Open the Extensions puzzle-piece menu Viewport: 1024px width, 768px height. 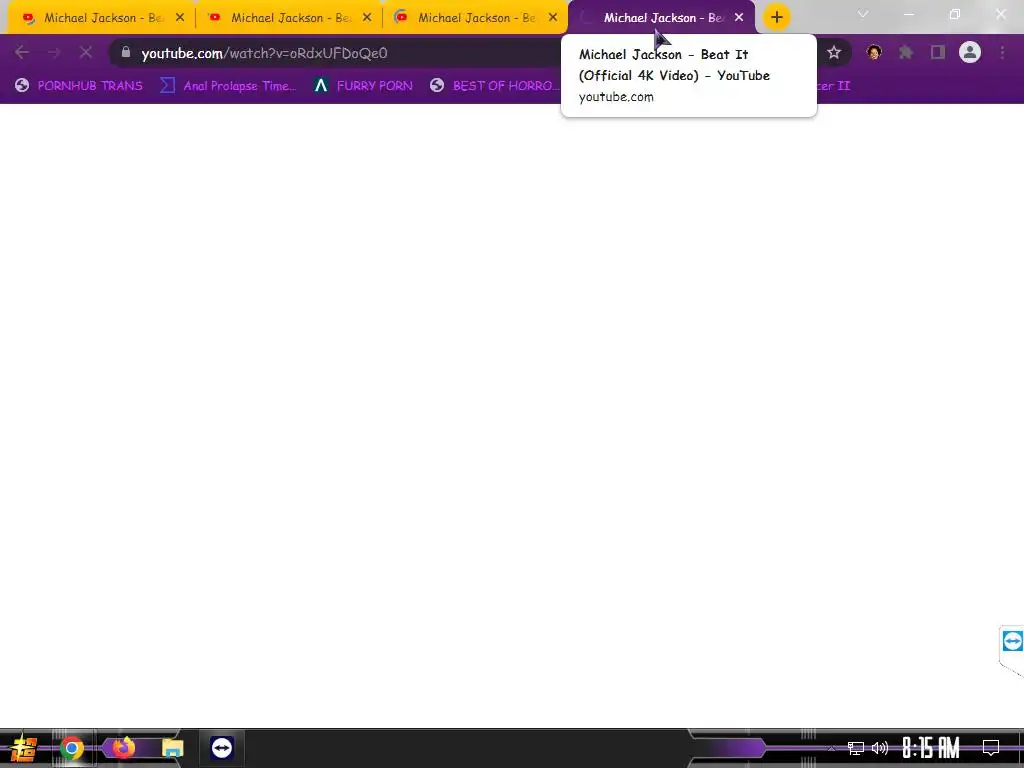[906, 53]
